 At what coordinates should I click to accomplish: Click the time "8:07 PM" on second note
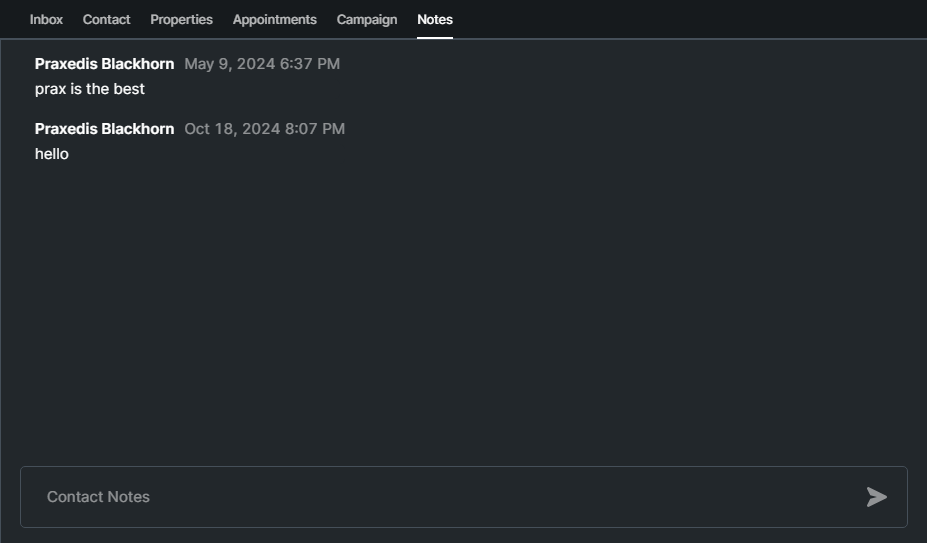coord(315,129)
